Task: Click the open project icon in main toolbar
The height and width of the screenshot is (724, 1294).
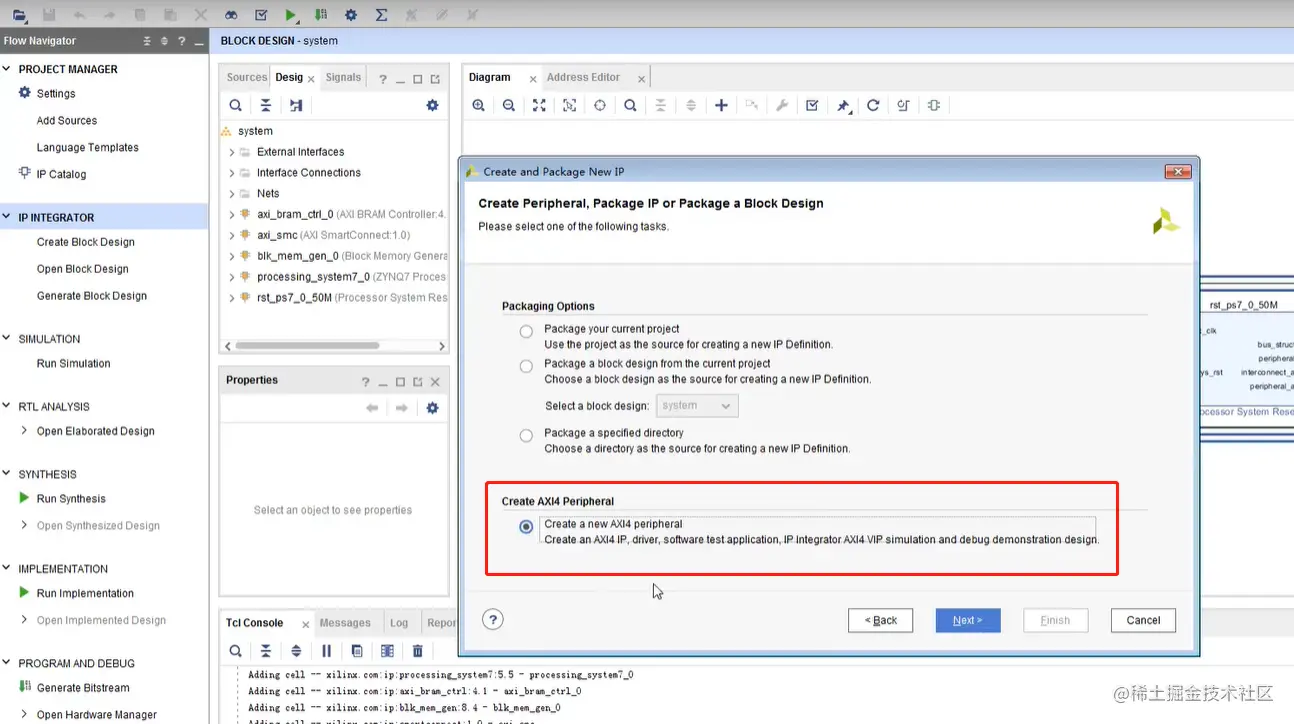Action: tap(20, 15)
